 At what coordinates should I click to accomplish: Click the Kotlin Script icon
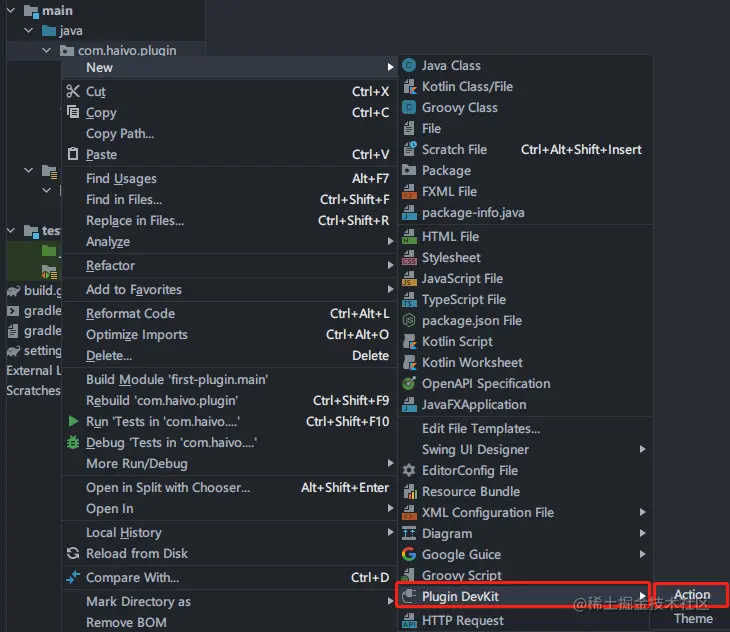coord(409,341)
